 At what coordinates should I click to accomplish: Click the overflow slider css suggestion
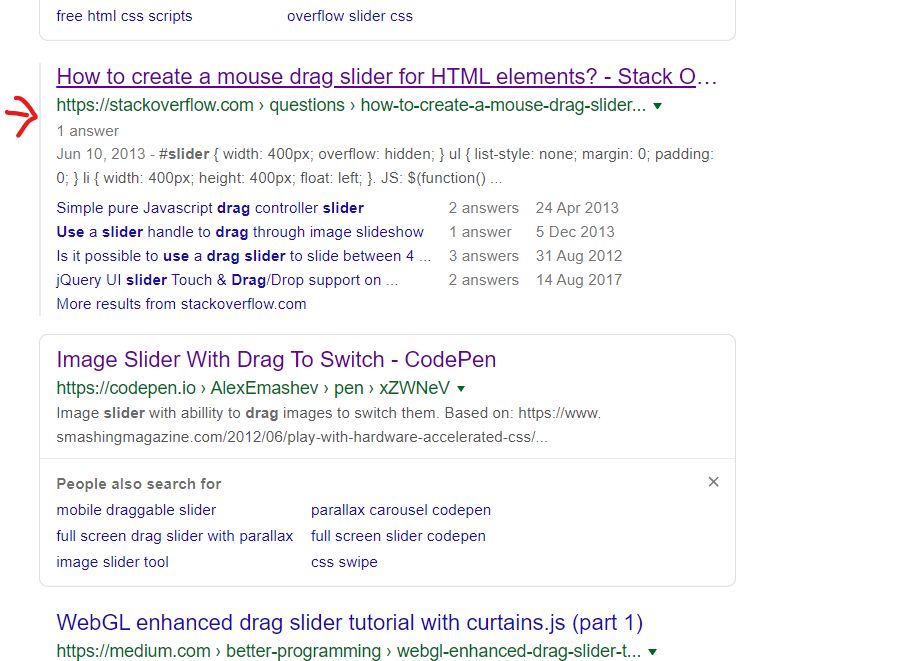tap(350, 16)
